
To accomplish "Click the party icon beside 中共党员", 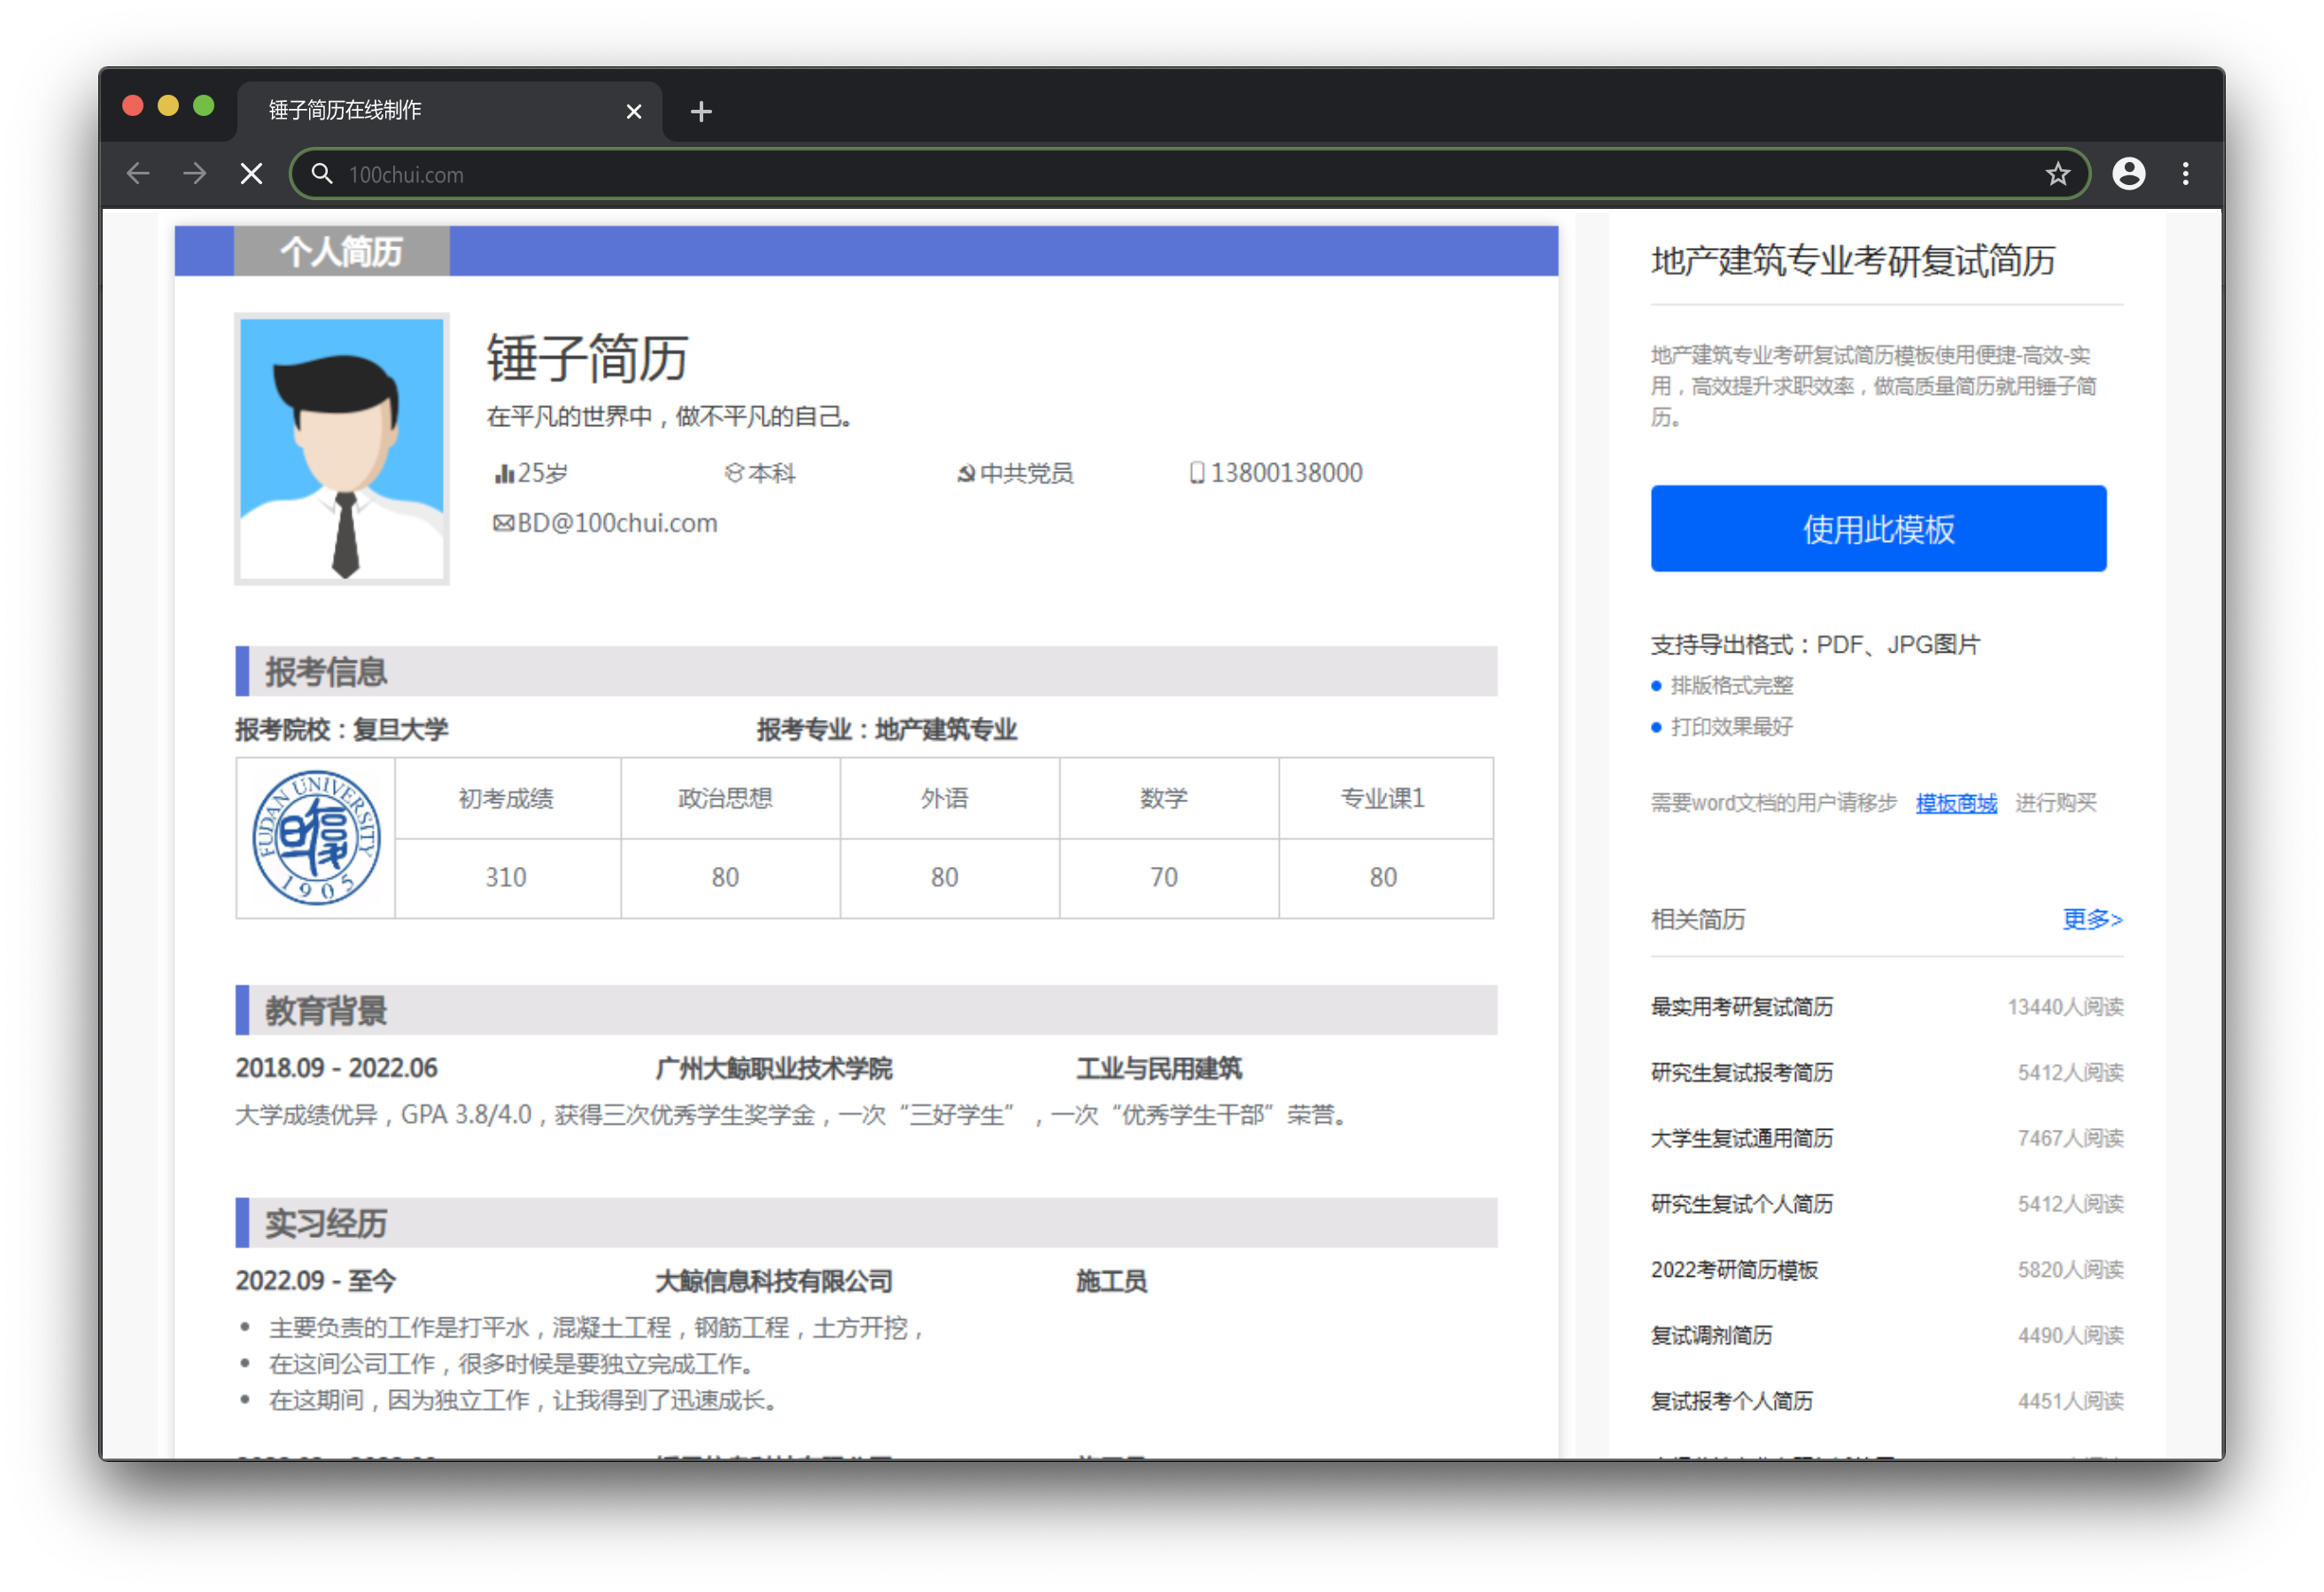I will tap(966, 473).
